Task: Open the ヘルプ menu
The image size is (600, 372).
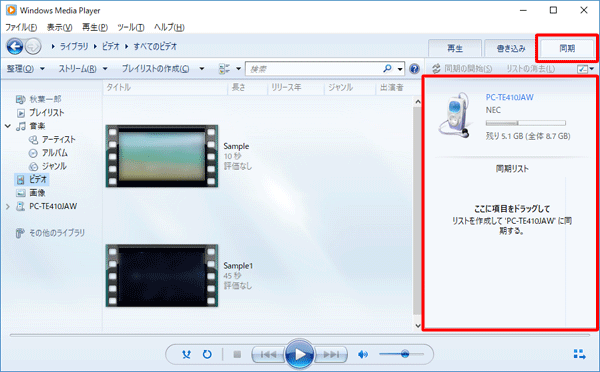Action: point(169,27)
